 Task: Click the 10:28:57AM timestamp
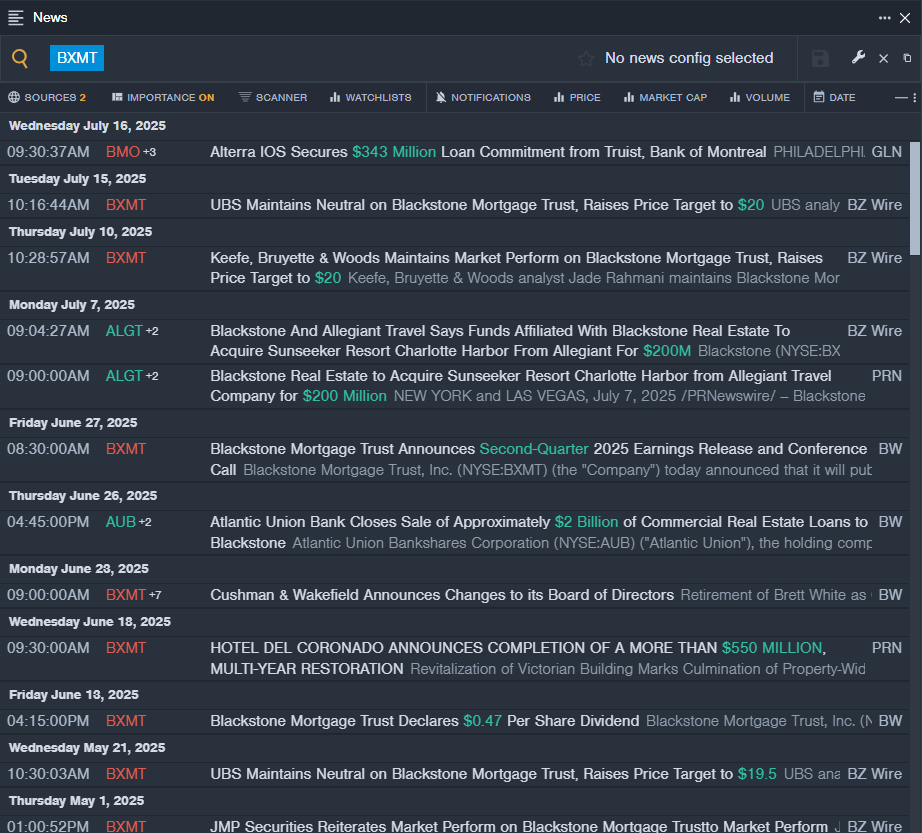(x=48, y=258)
